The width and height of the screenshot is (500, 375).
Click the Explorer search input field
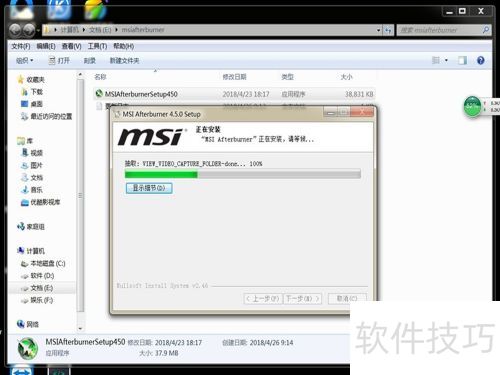pyautogui.click(x=439, y=30)
